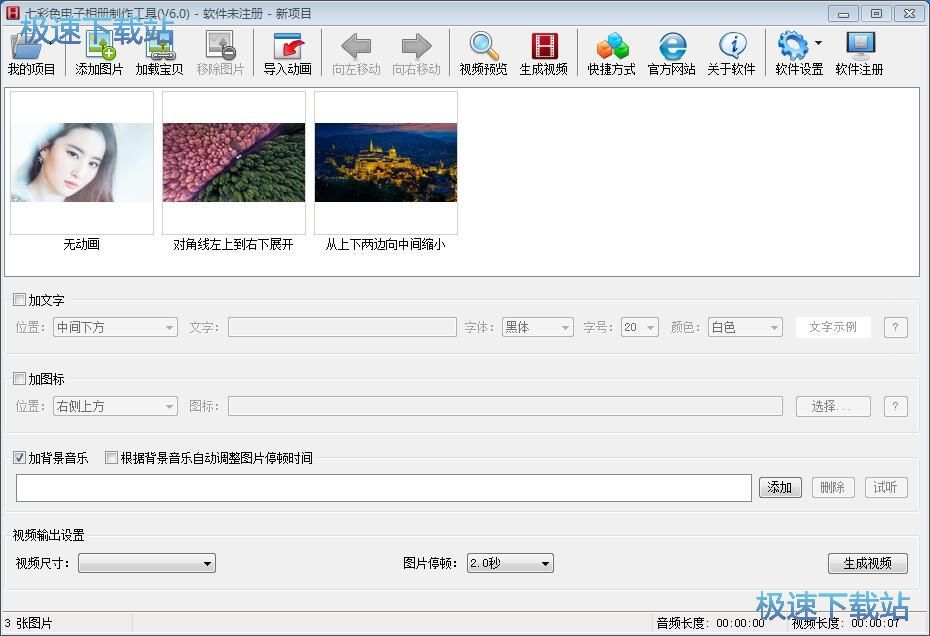Click the 添加 music button
The image size is (930, 636).
coord(781,487)
